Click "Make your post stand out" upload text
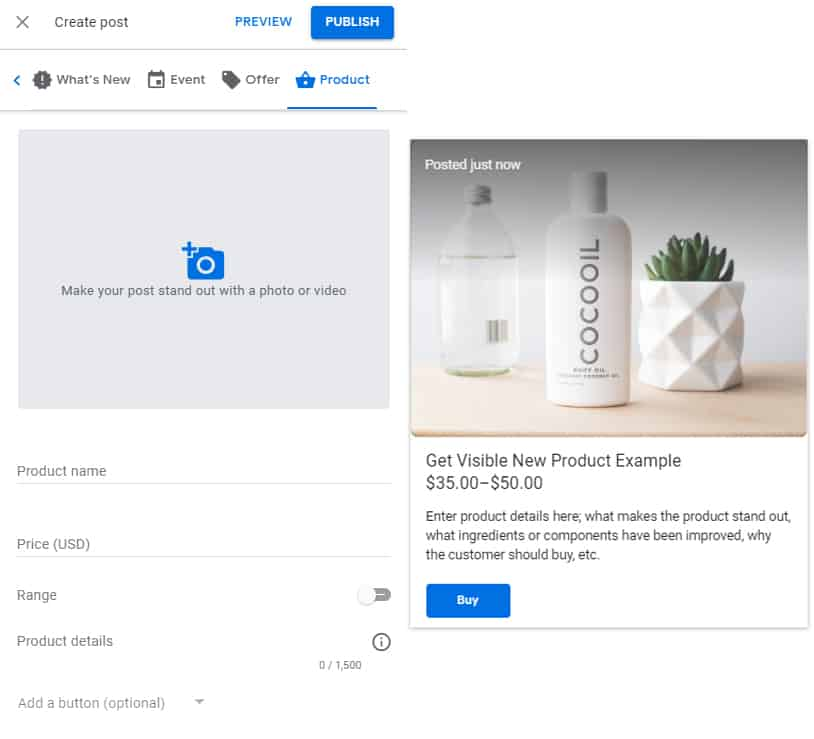This screenshot has height=739, width=814. pyautogui.click(x=204, y=291)
